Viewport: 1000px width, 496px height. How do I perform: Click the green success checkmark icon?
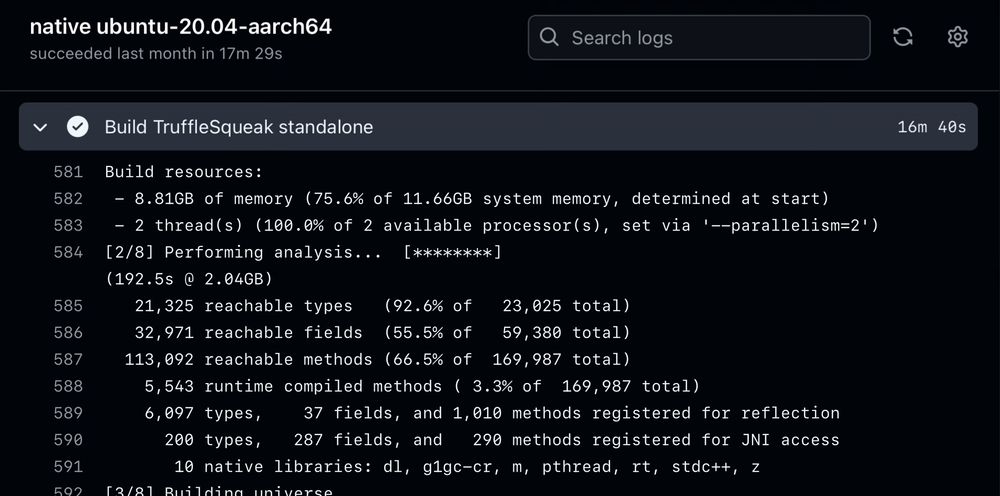(x=77, y=127)
